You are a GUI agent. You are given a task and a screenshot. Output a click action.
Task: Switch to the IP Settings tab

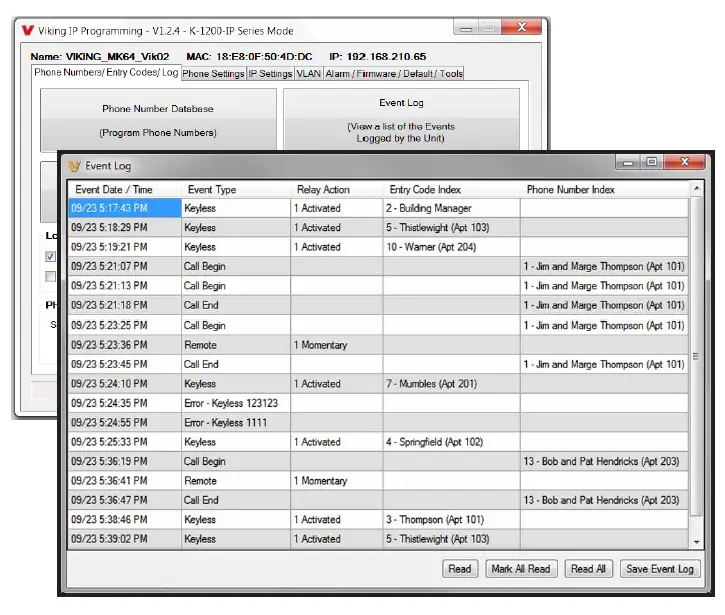click(x=270, y=73)
